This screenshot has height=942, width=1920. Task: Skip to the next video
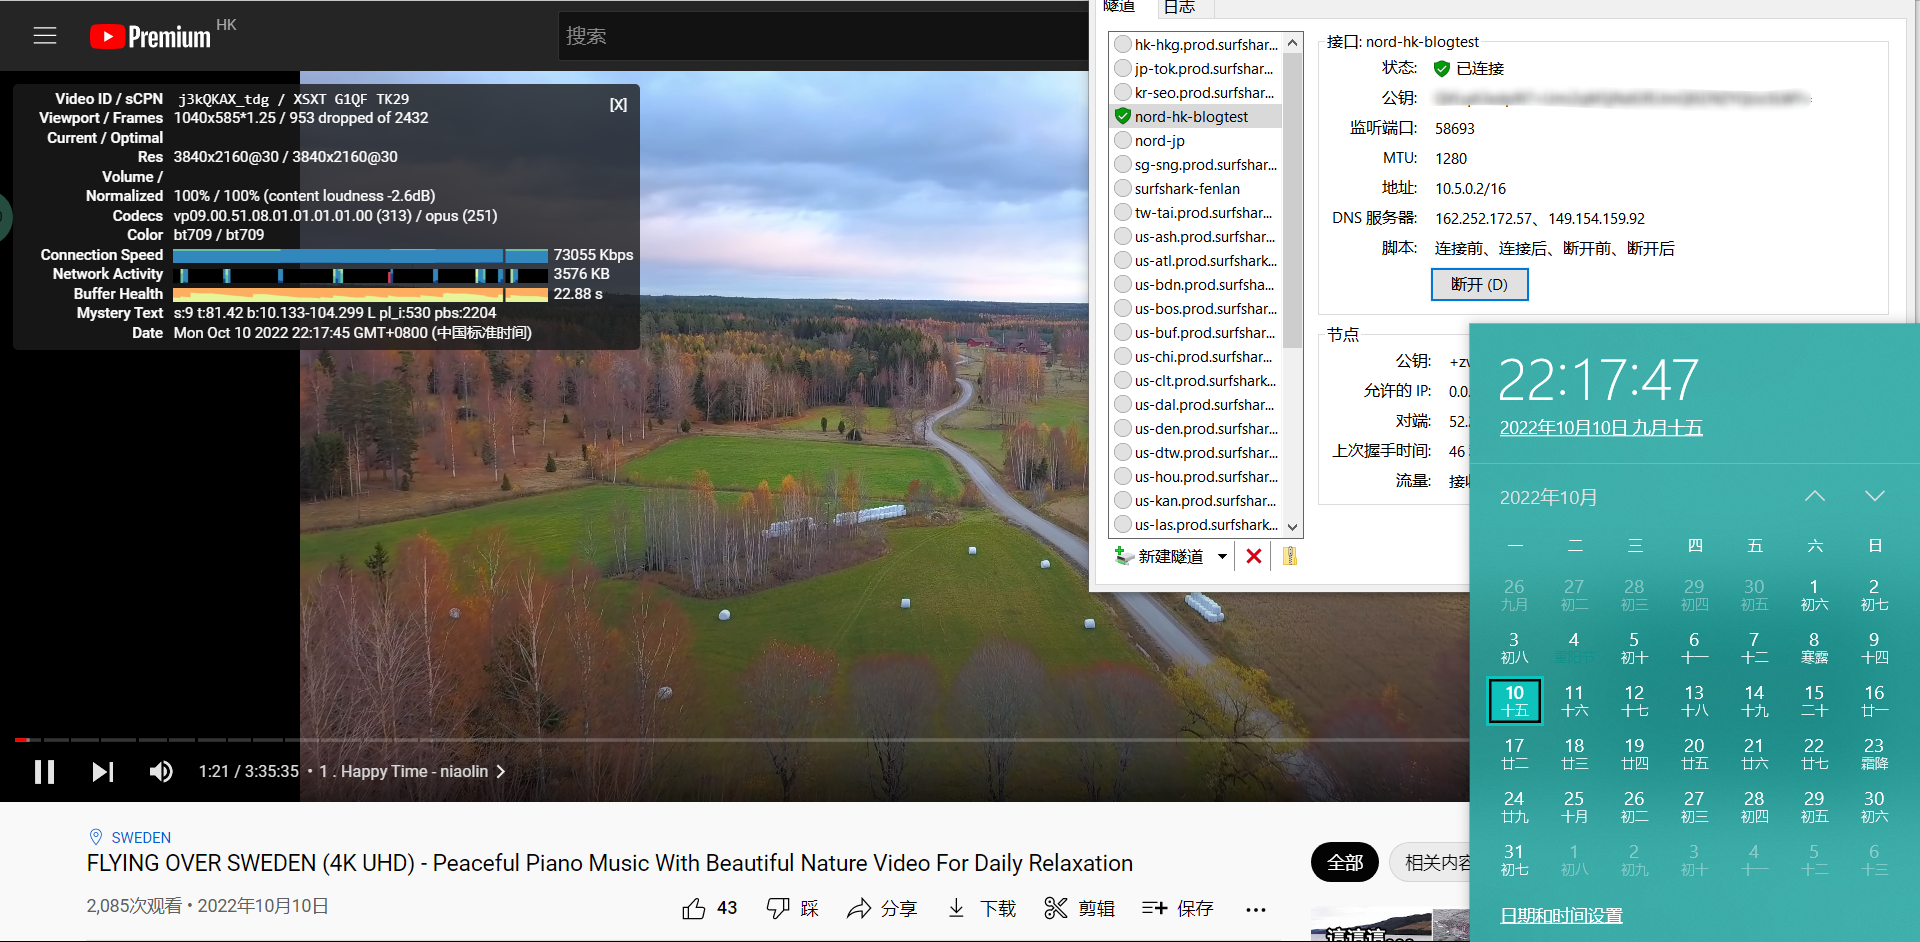(x=103, y=771)
